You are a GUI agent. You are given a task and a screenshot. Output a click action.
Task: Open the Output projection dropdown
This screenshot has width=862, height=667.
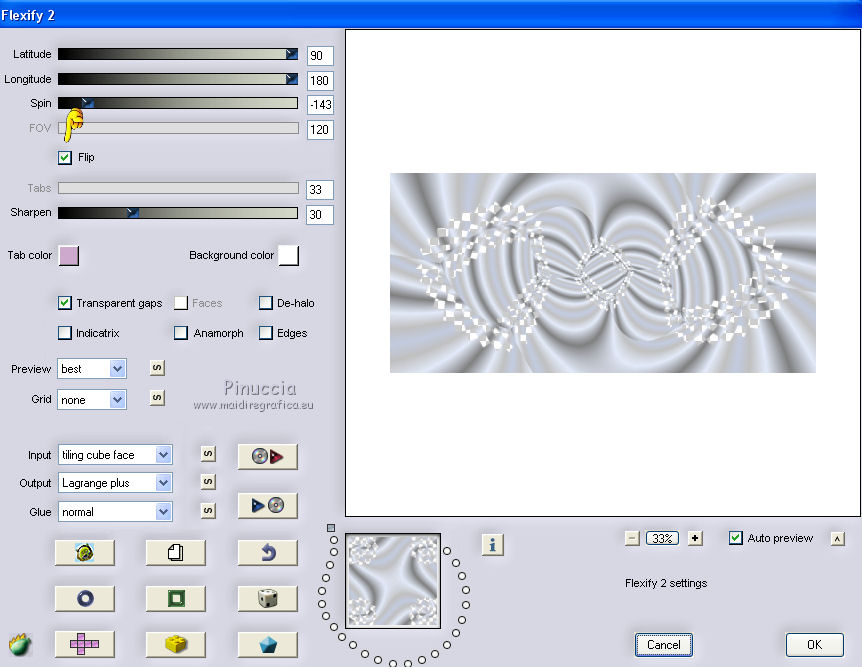pos(115,483)
